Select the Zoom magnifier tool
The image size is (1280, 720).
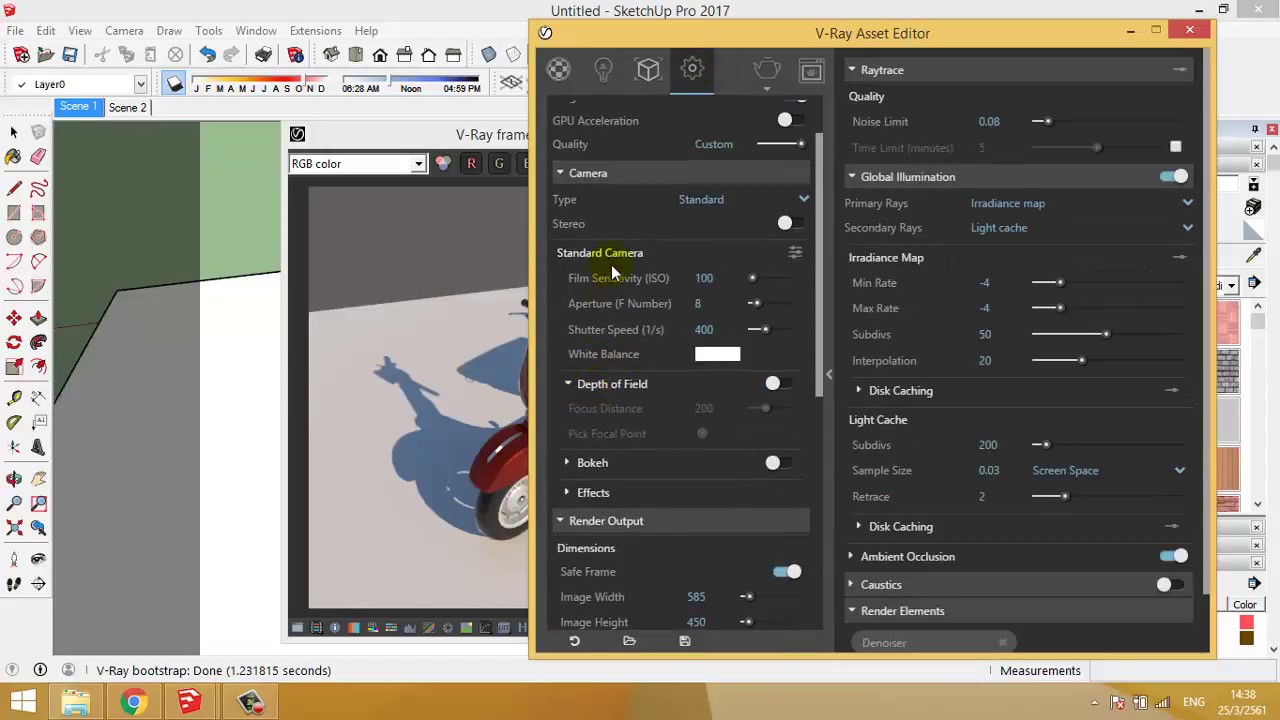tap(14, 503)
